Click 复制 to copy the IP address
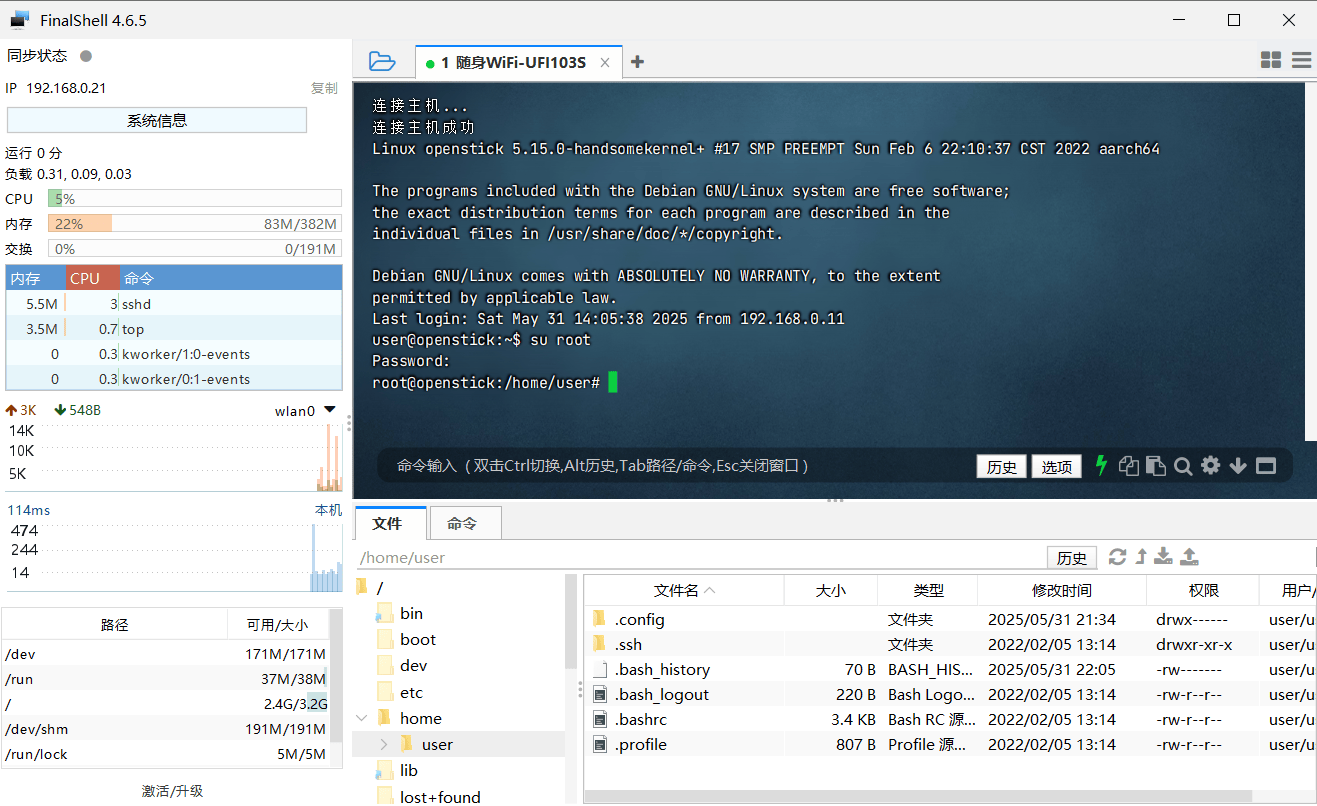 point(324,88)
